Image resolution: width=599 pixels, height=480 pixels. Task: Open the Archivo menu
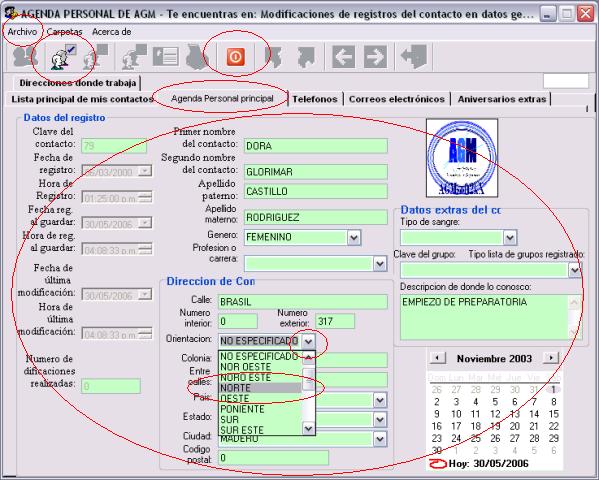[22, 32]
